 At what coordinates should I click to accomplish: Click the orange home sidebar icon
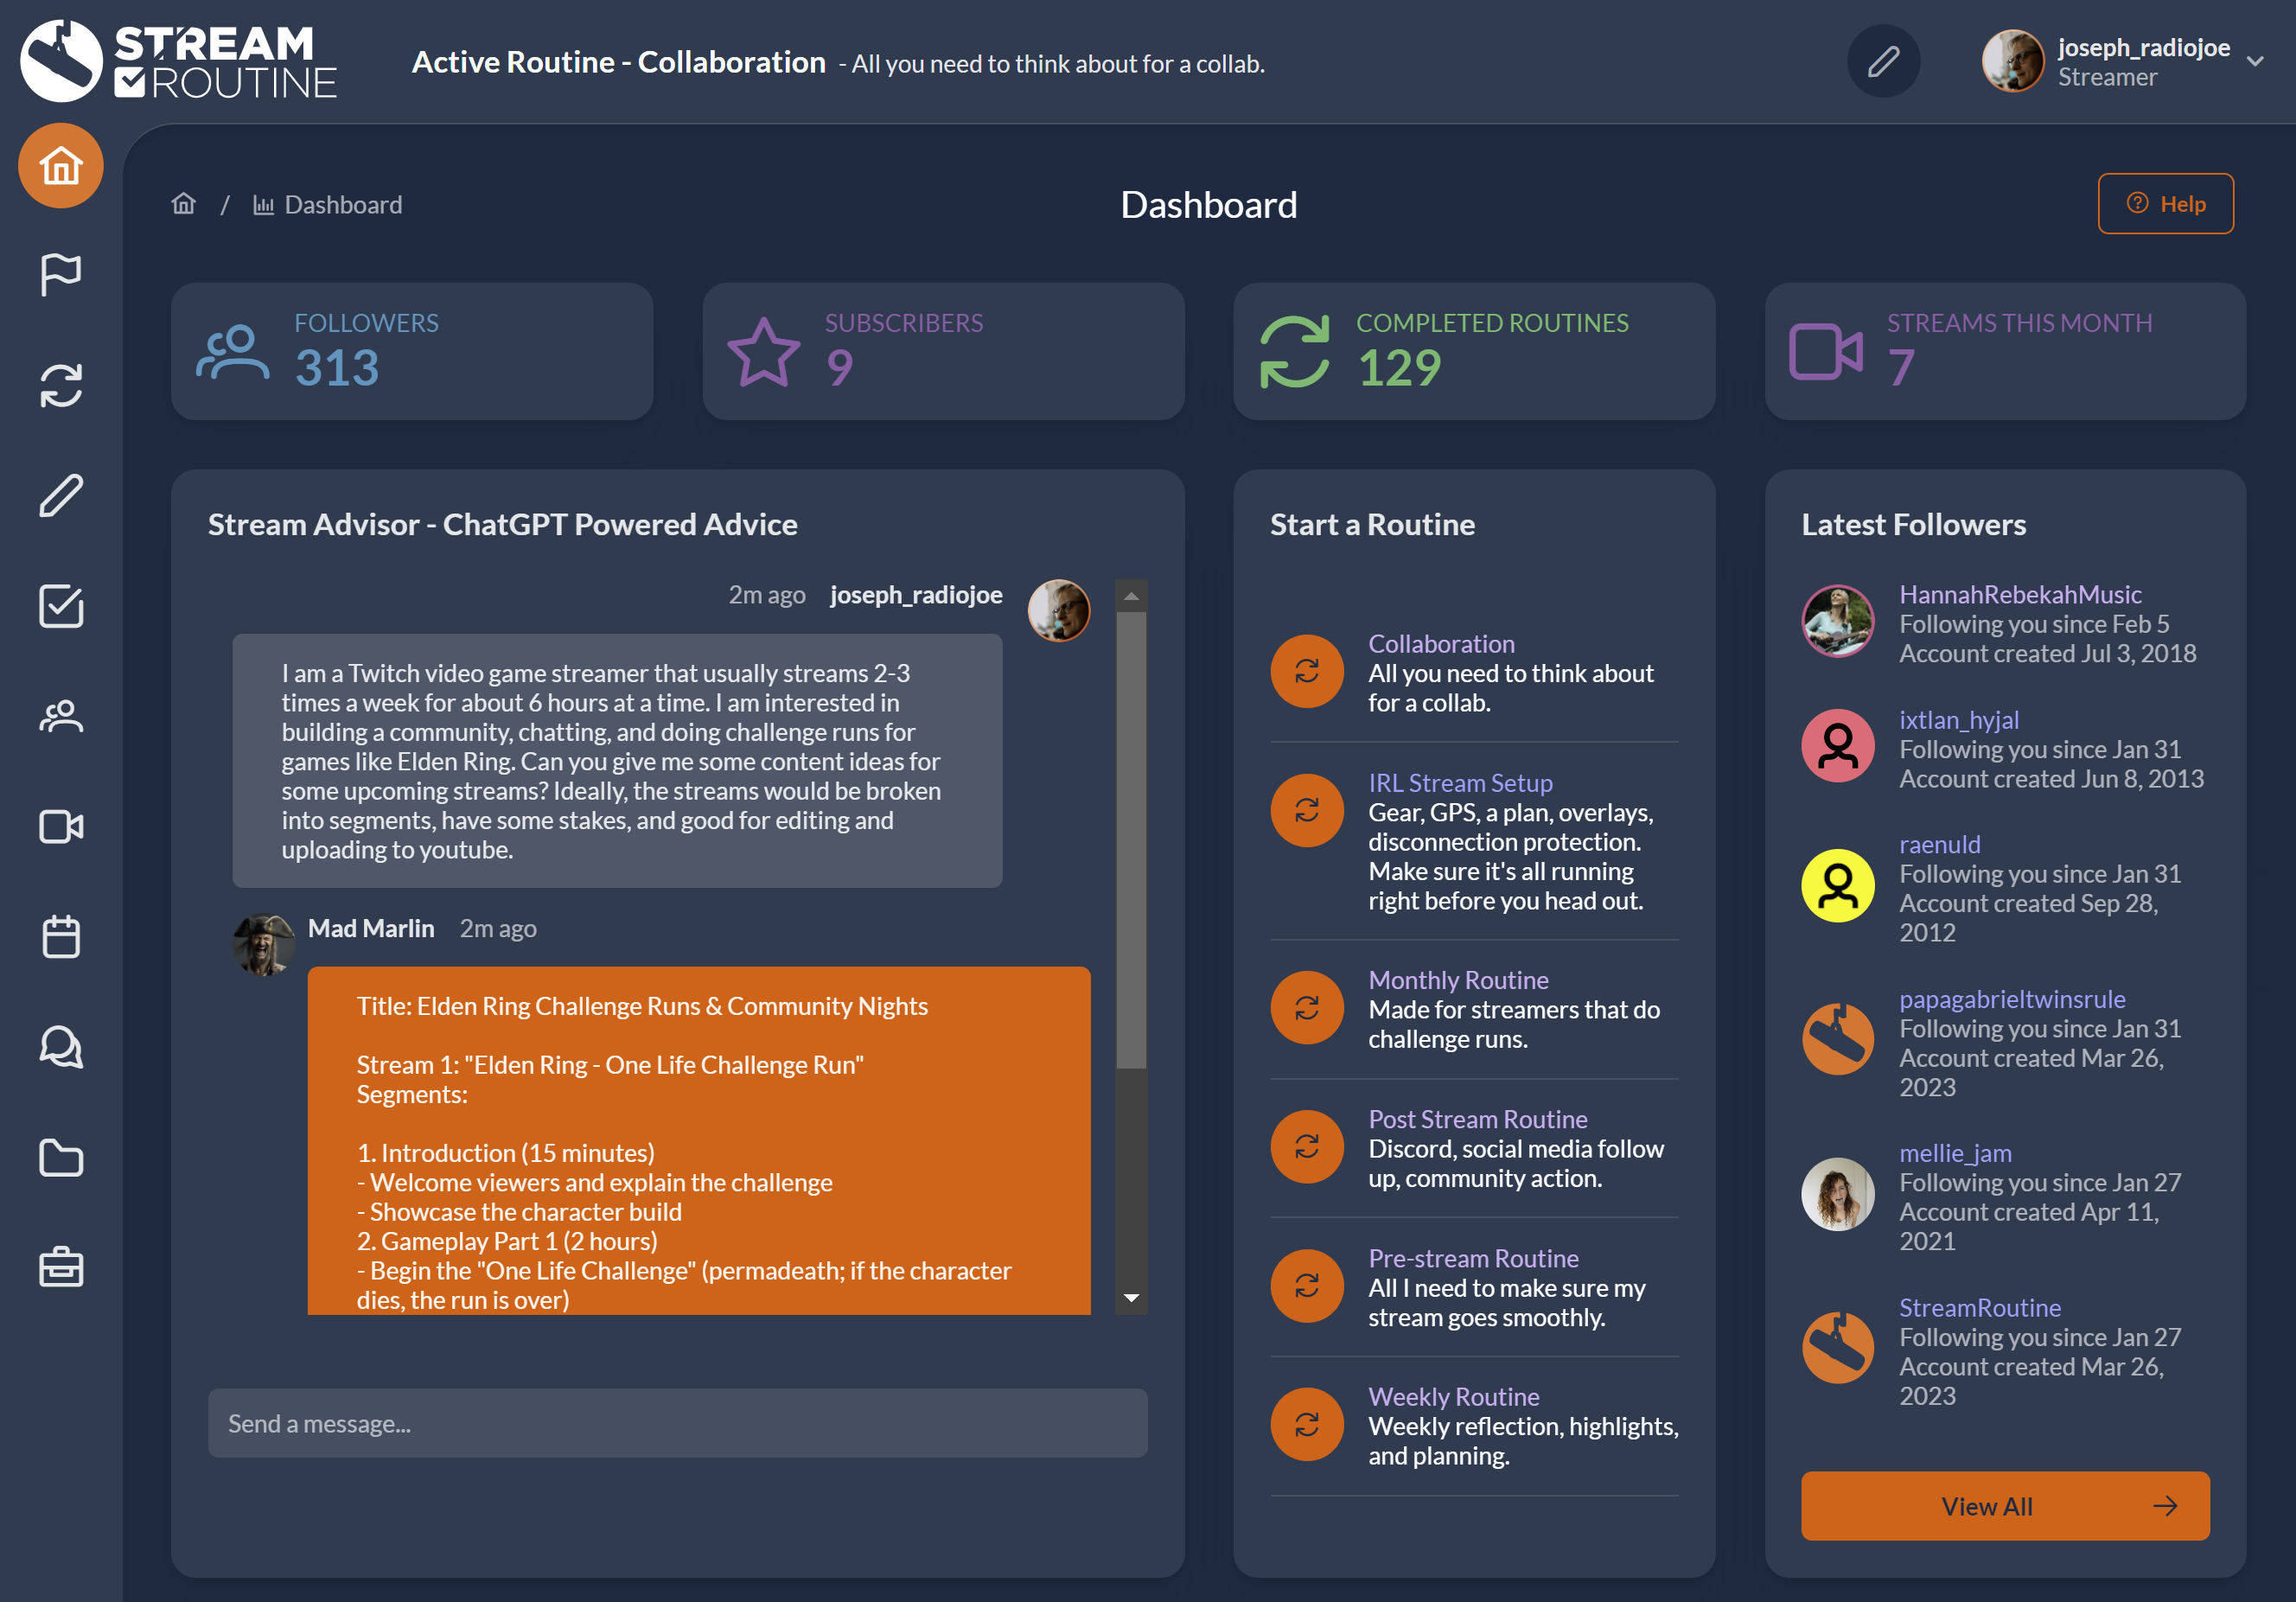61,166
